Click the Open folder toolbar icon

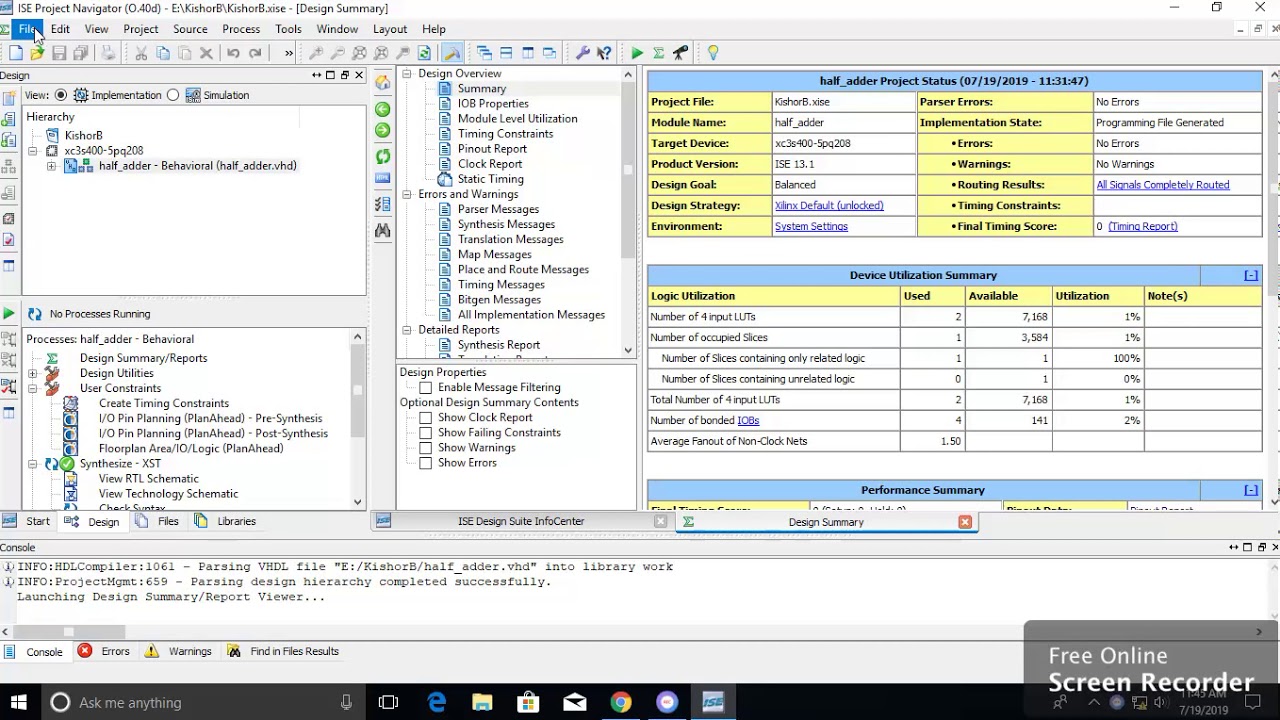point(37,53)
